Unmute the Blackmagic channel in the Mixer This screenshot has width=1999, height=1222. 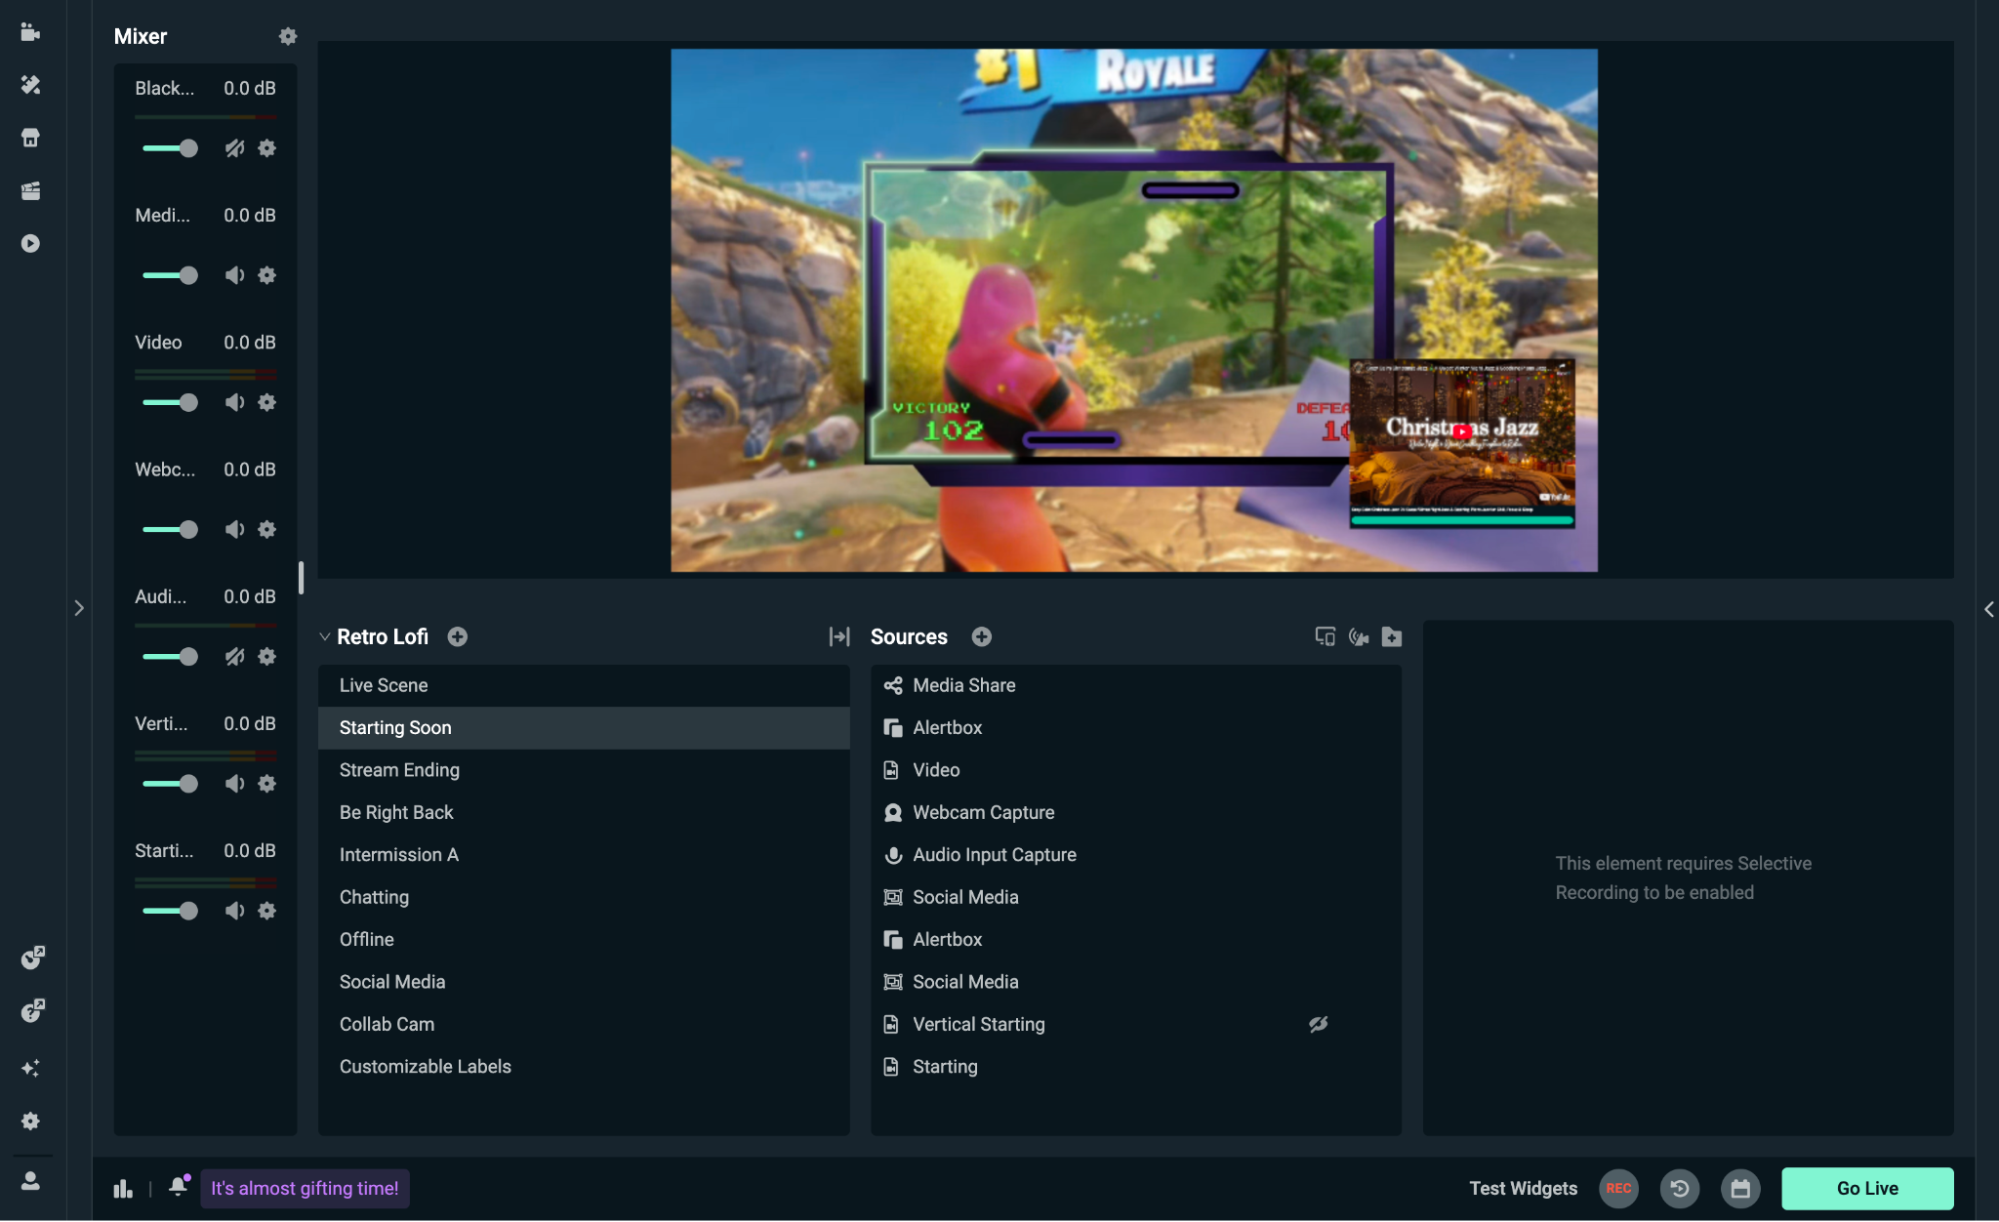coord(234,148)
